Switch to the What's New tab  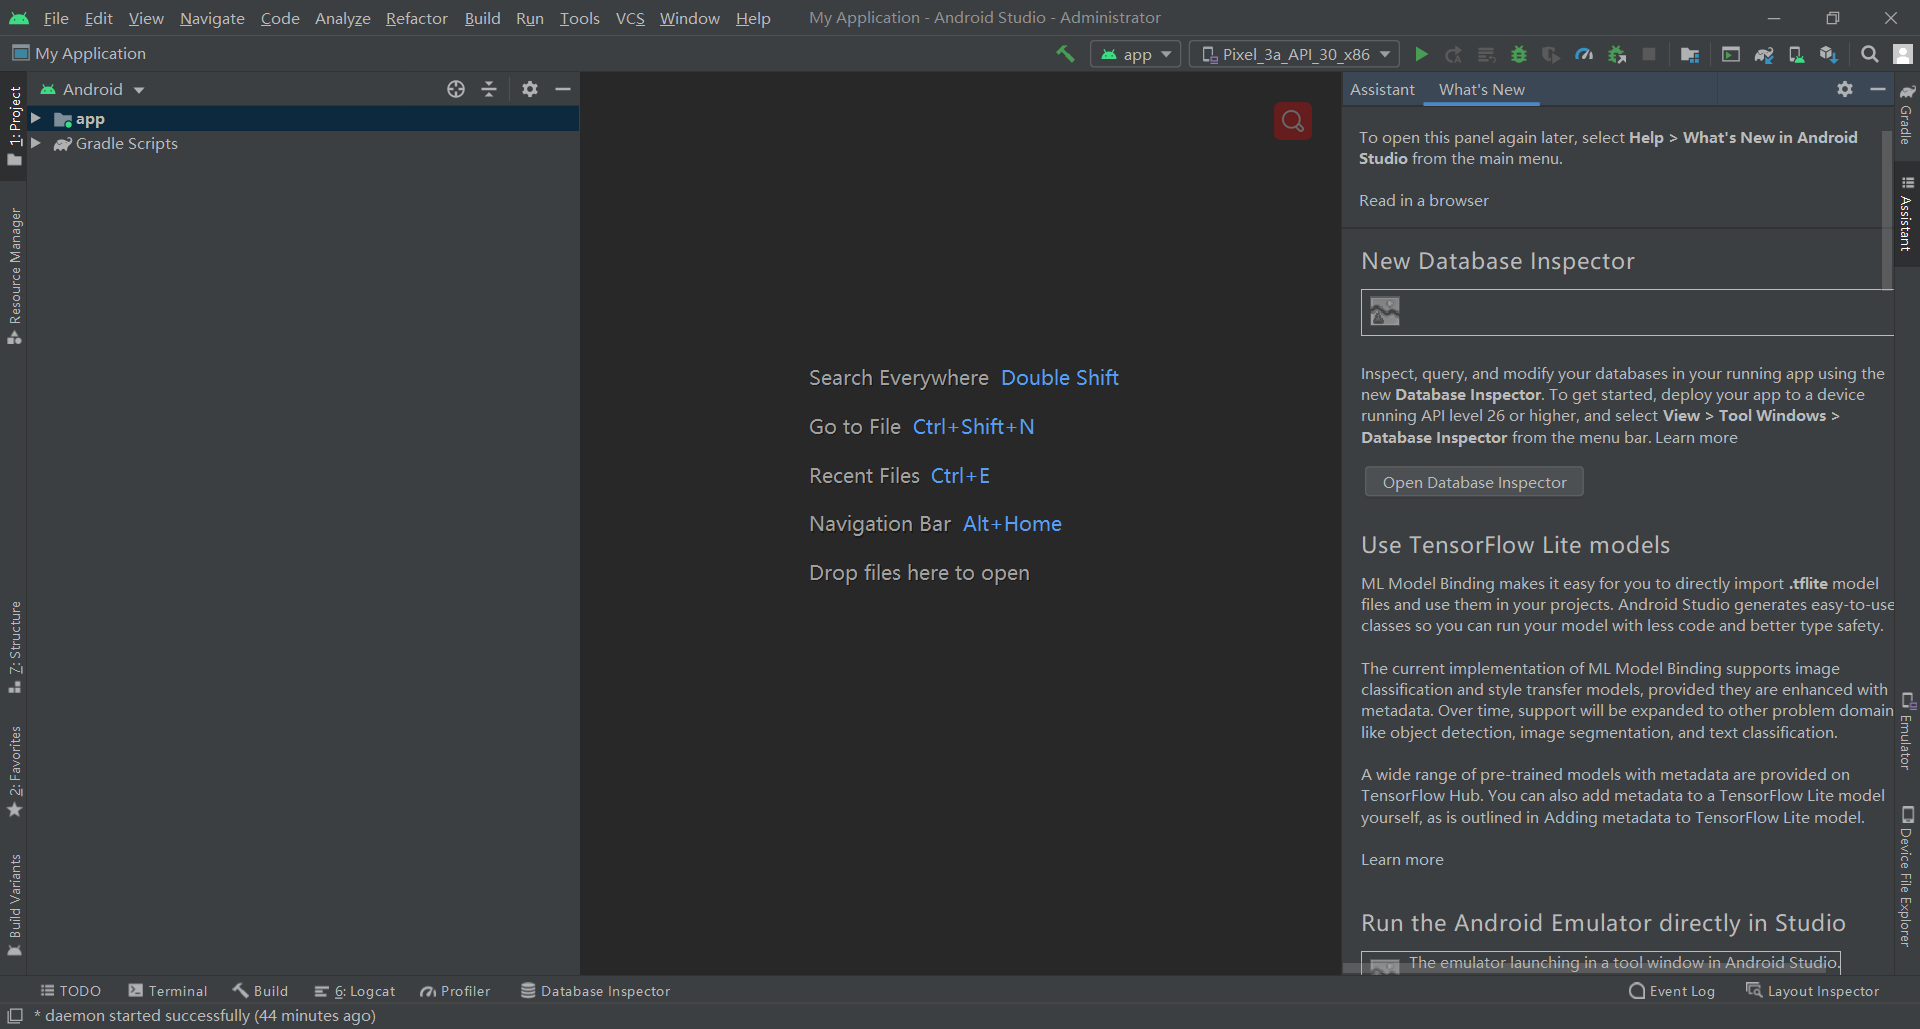pyautogui.click(x=1481, y=89)
